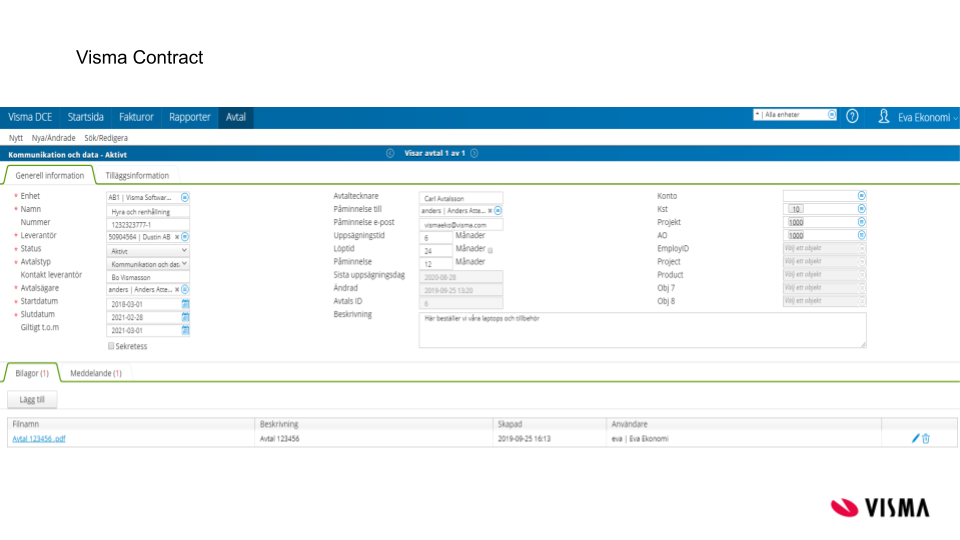
Task: Select the Avtal menu item
Action: (x=236, y=117)
